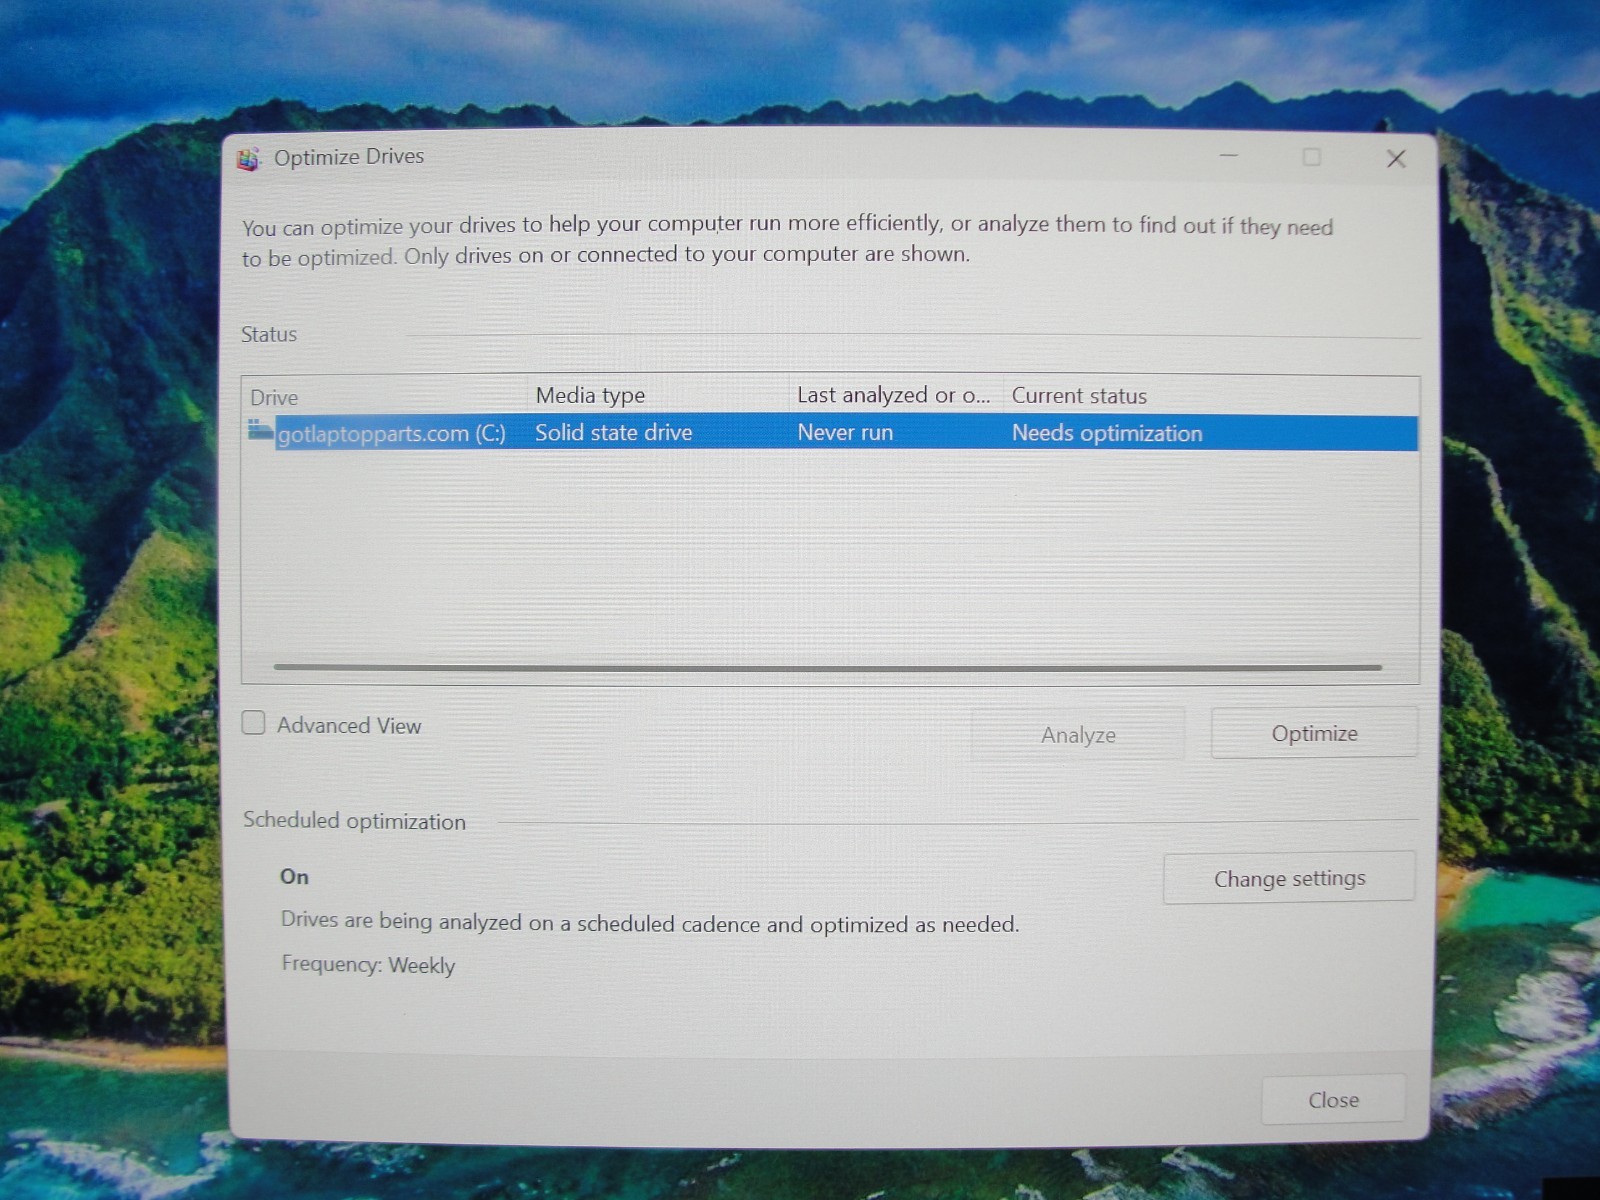This screenshot has width=1600, height=1200.
Task: Open Change settings for scheduled optimization
Action: click(1289, 878)
